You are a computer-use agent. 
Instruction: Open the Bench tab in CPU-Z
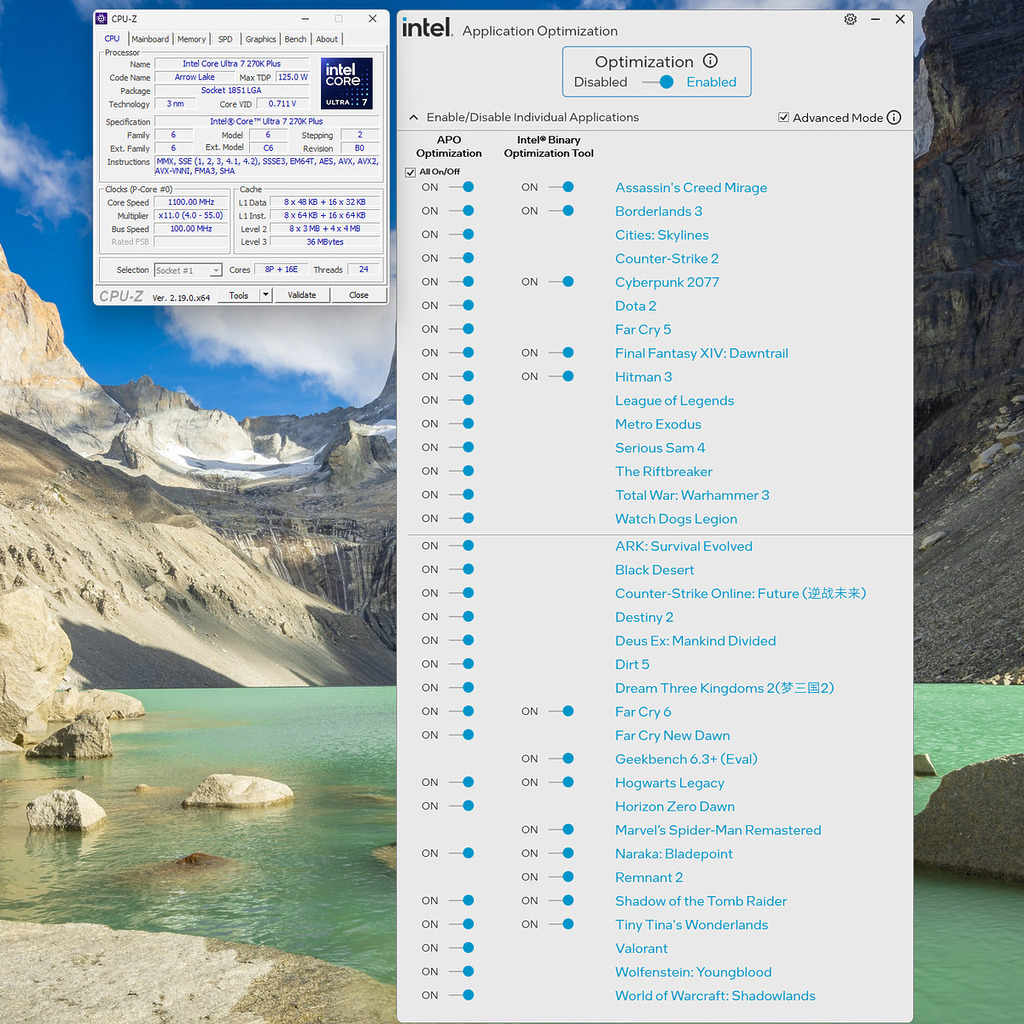[295, 39]
